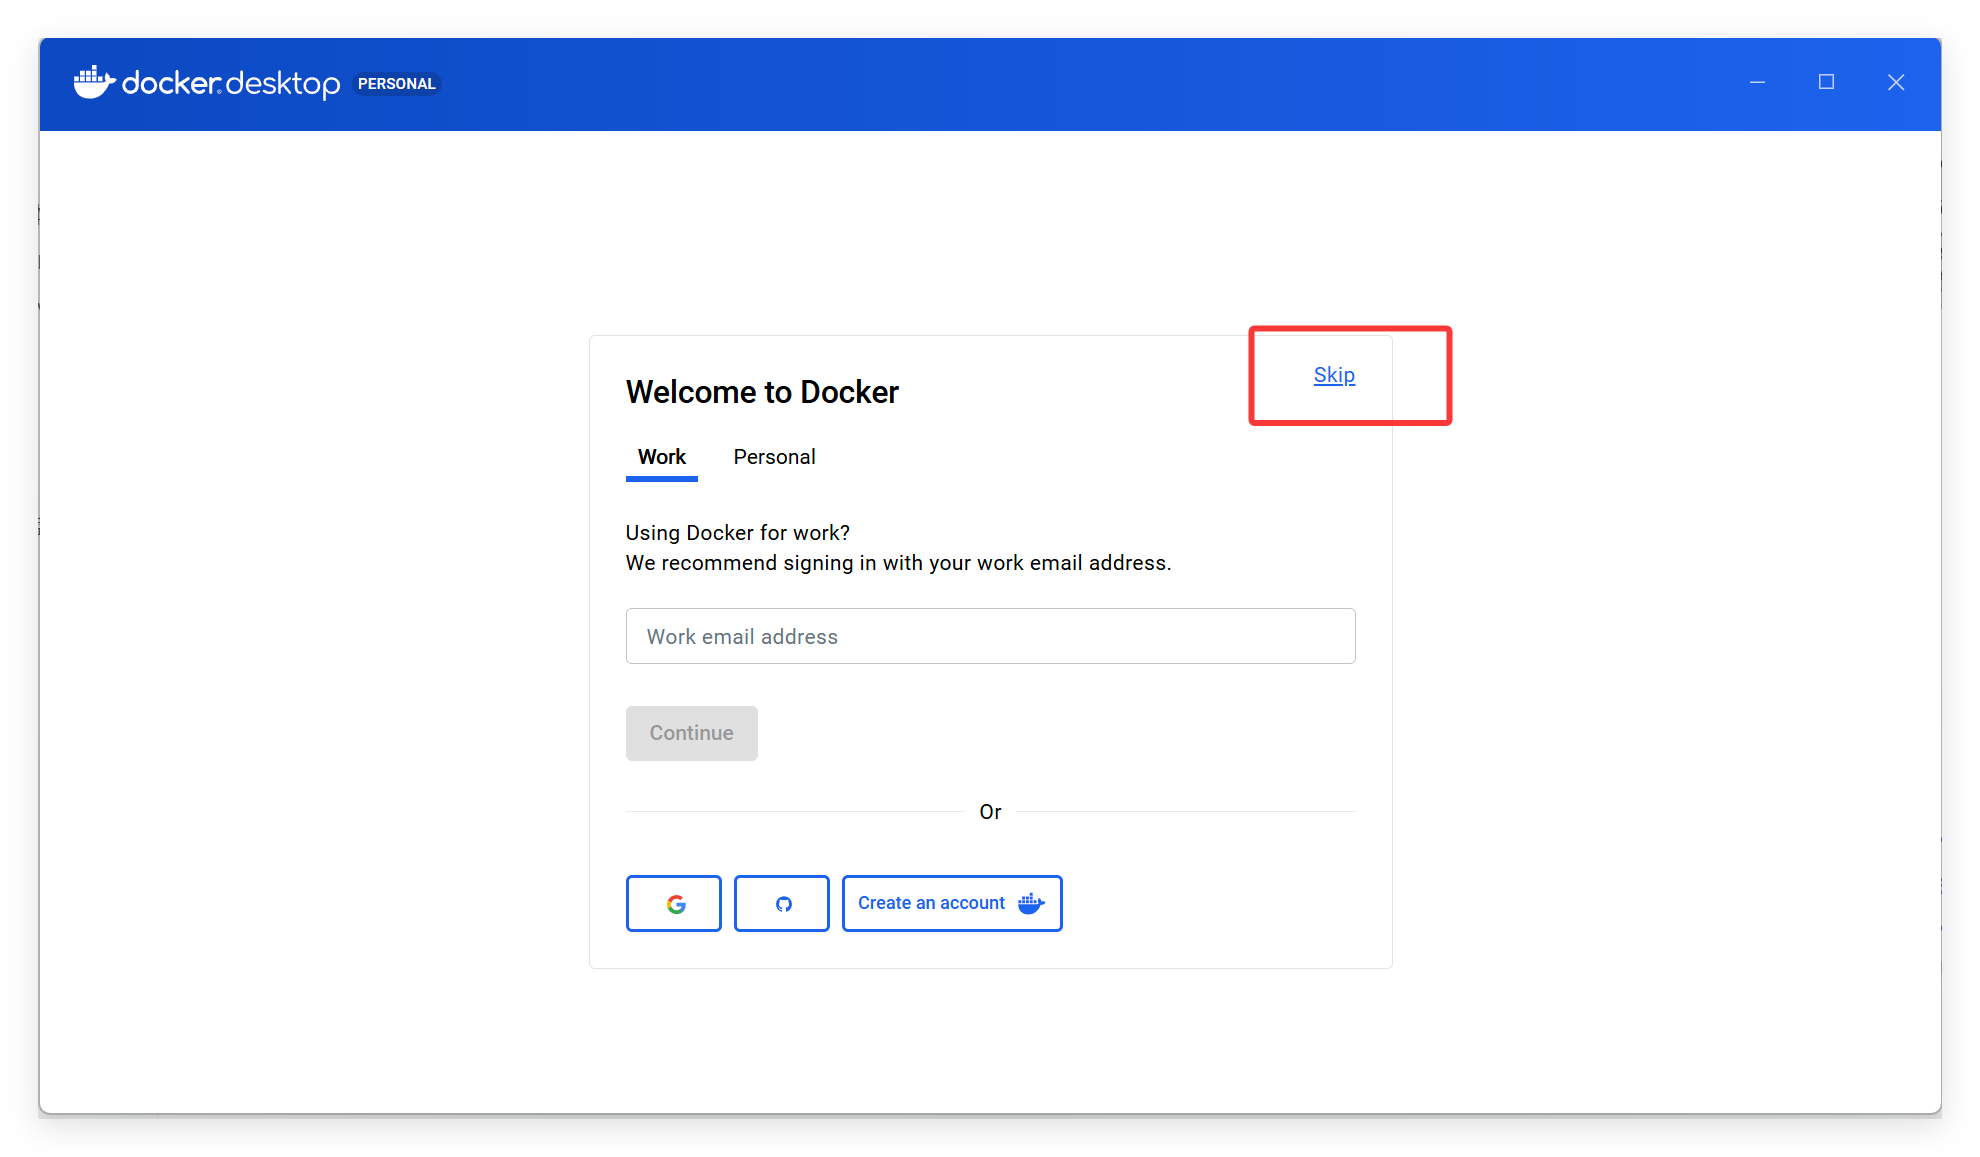The image size is (1980, 1157).
Task: Sign in with the Google icon button
Action: point(674,904)
